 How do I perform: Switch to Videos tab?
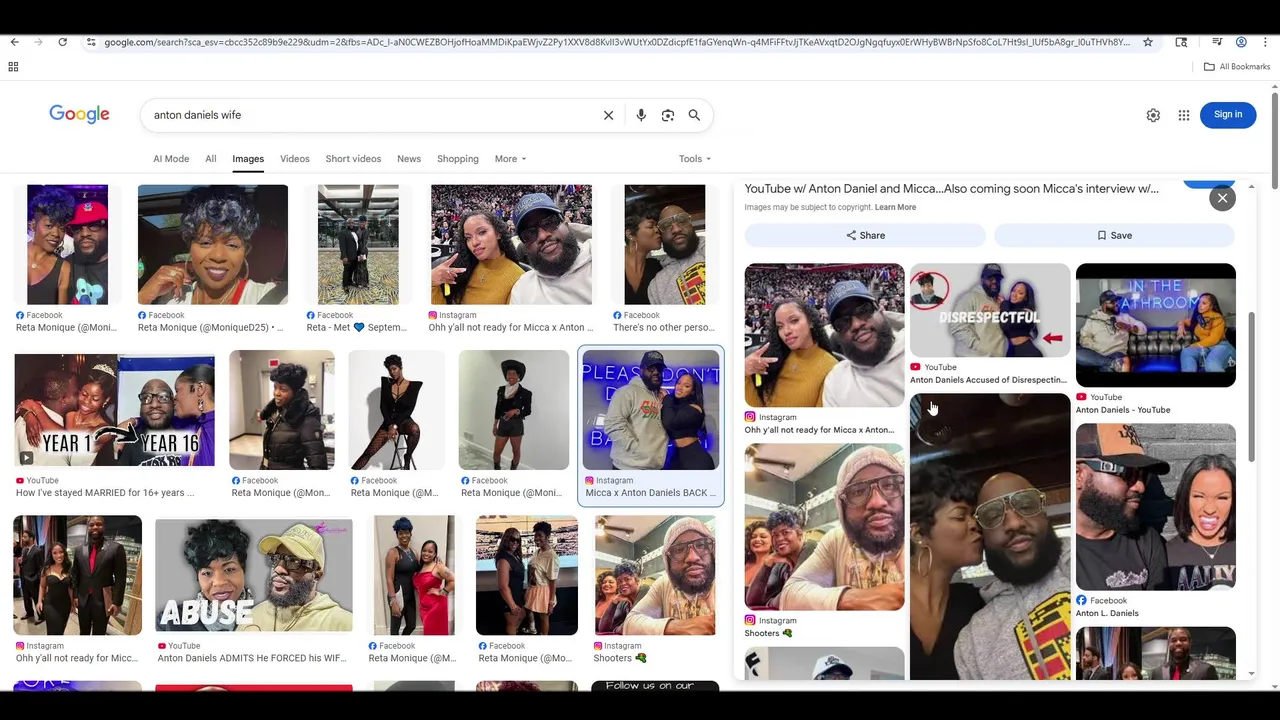pyautogui.click(x=294, y=159)
